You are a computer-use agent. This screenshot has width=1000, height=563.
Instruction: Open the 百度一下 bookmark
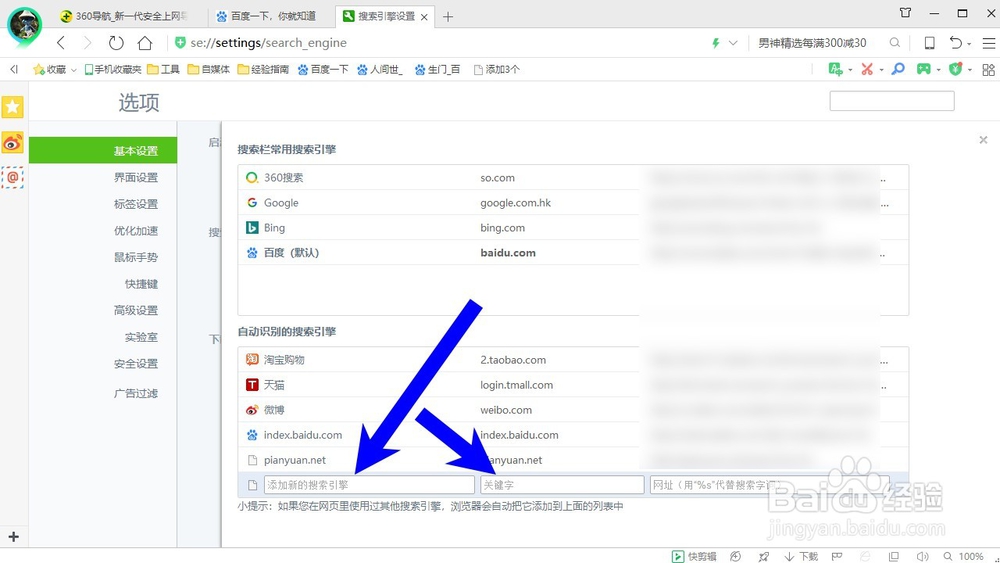323,69
